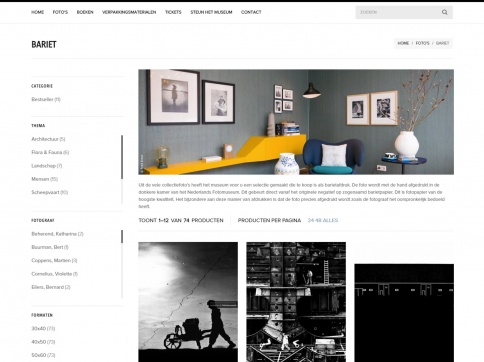
Task: Filter photographer Coppens, Martien
Action: click(54, 261)
